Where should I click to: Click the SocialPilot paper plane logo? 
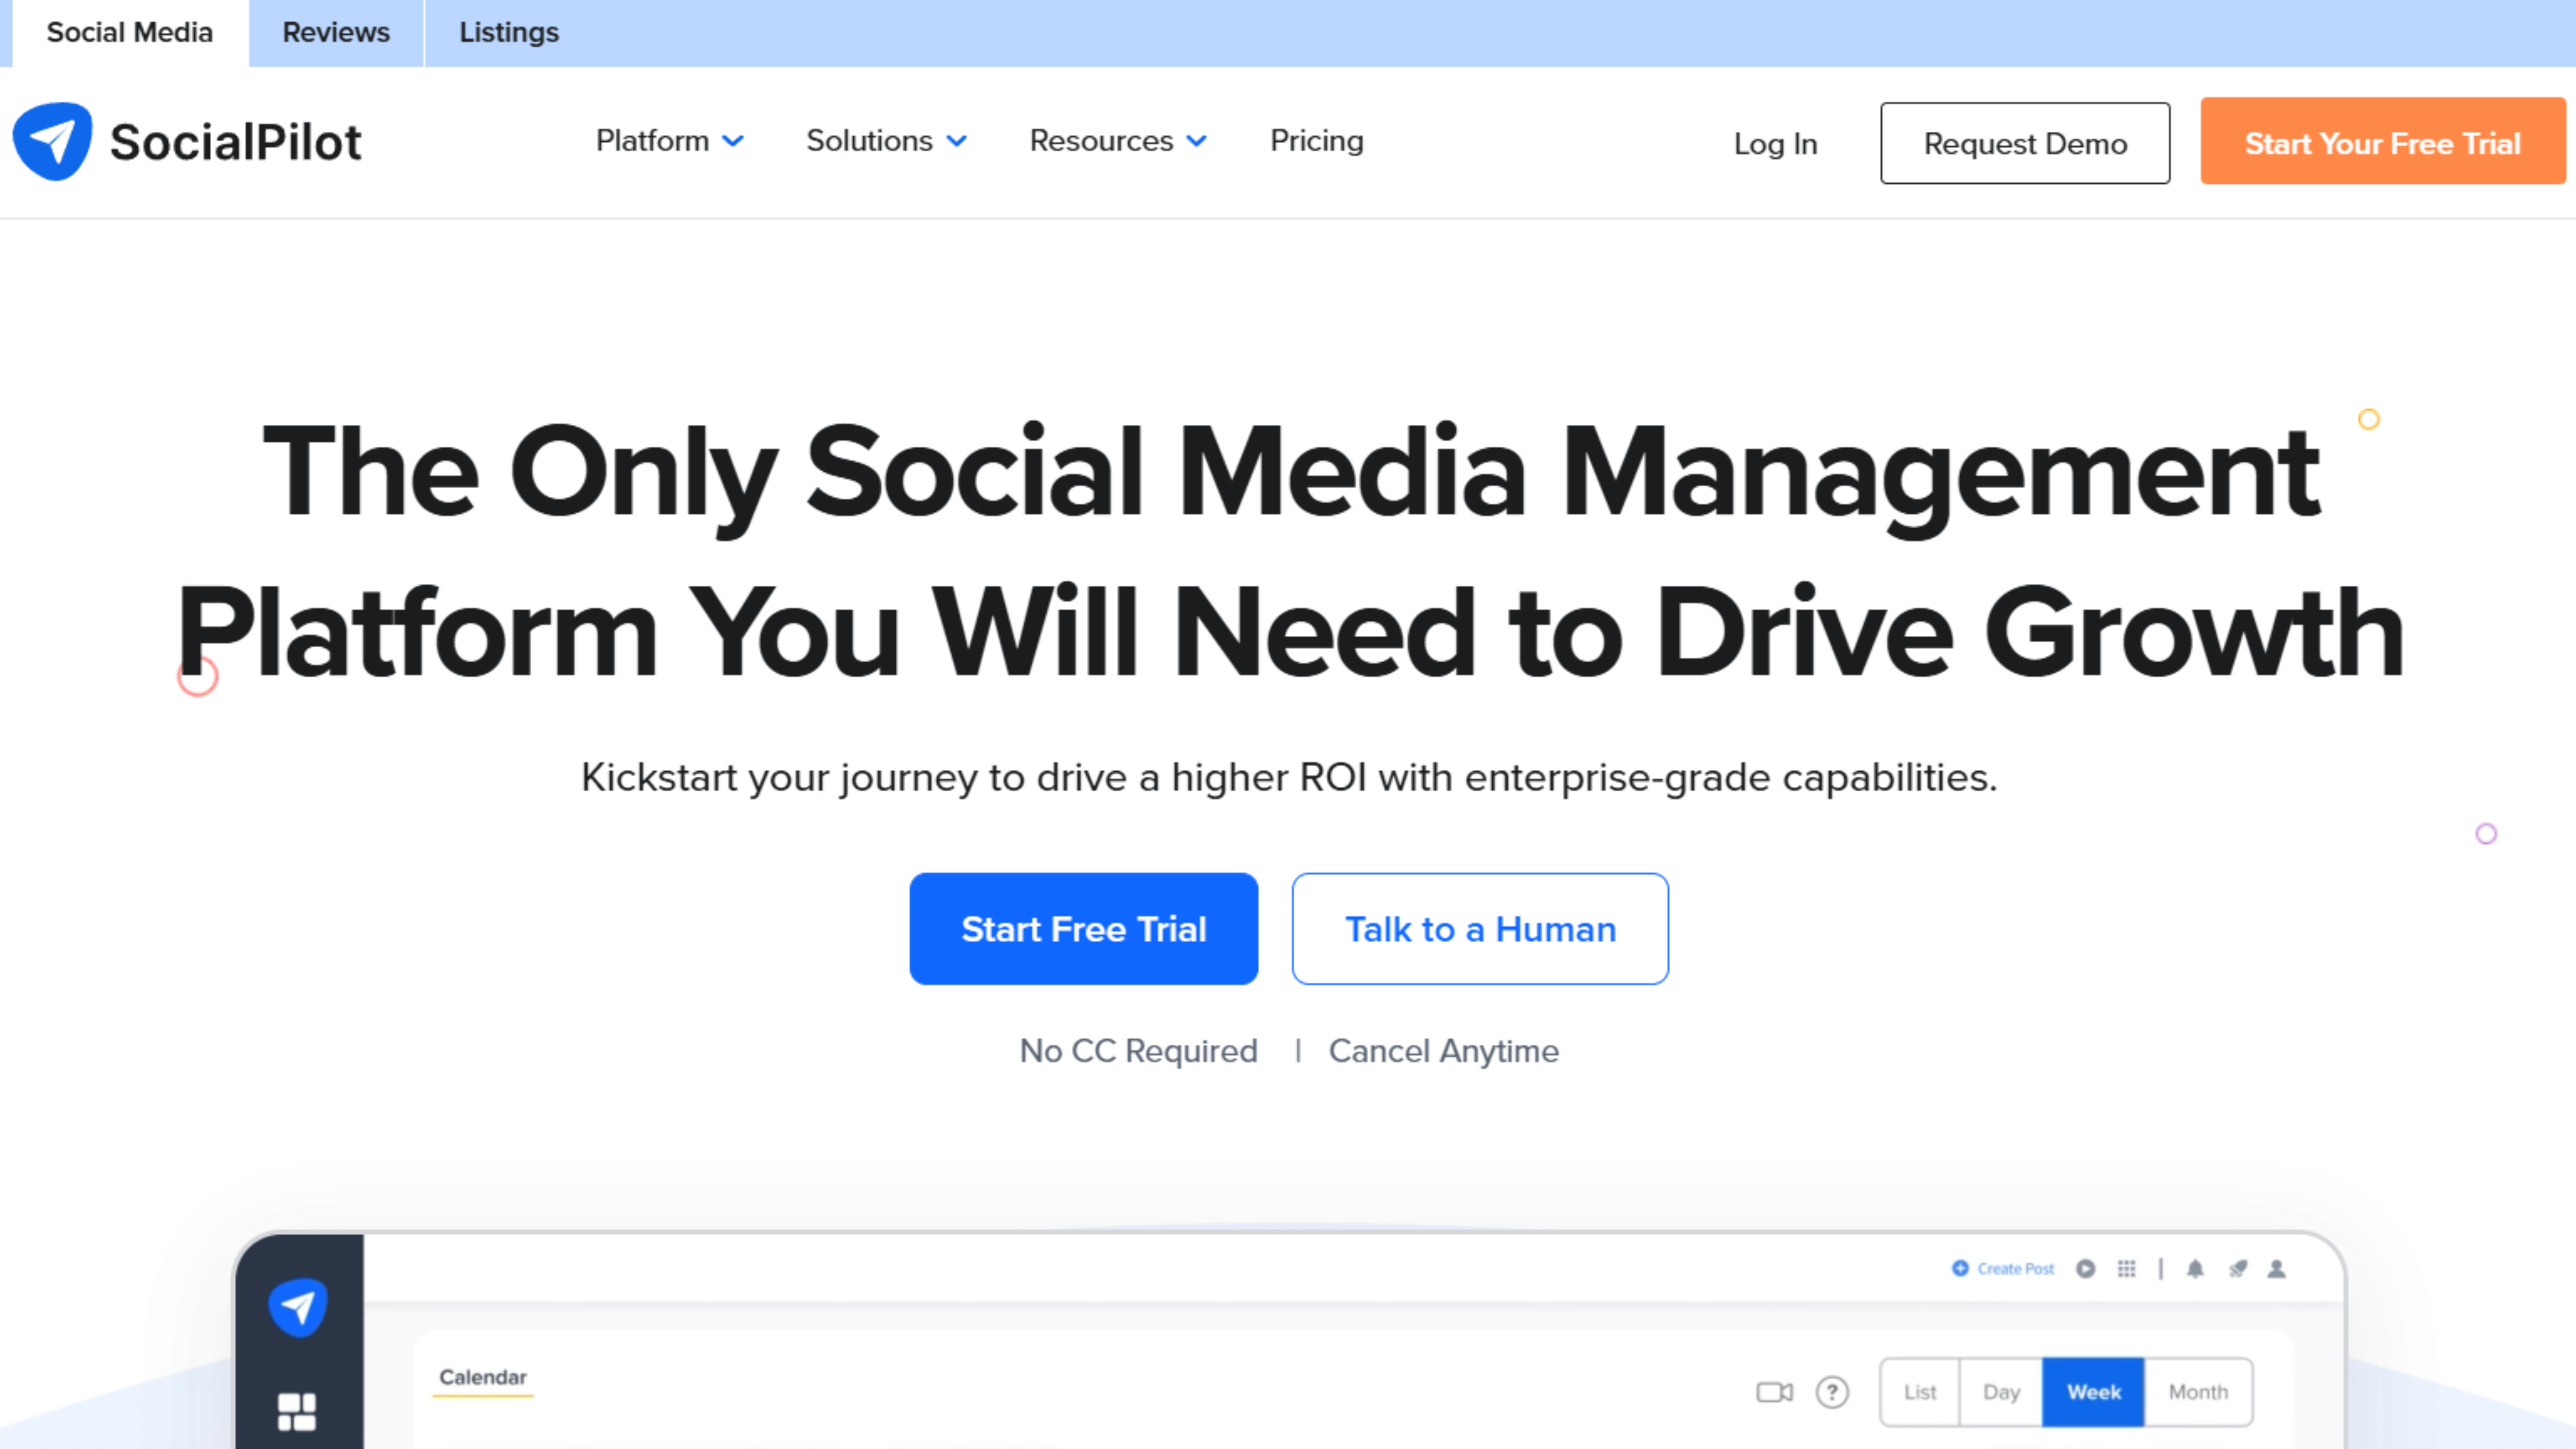[52, 139]
